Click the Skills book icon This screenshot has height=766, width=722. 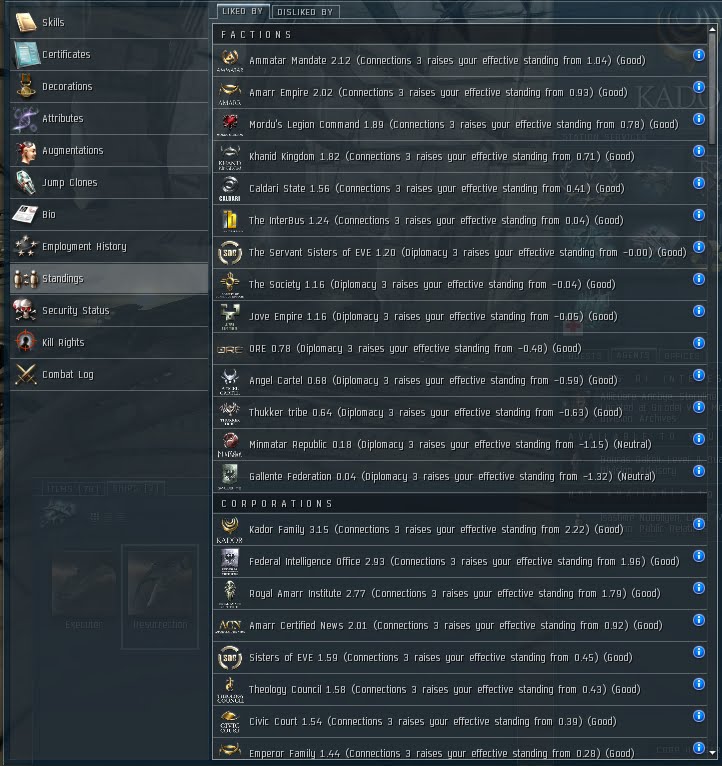tap(26, 22)
